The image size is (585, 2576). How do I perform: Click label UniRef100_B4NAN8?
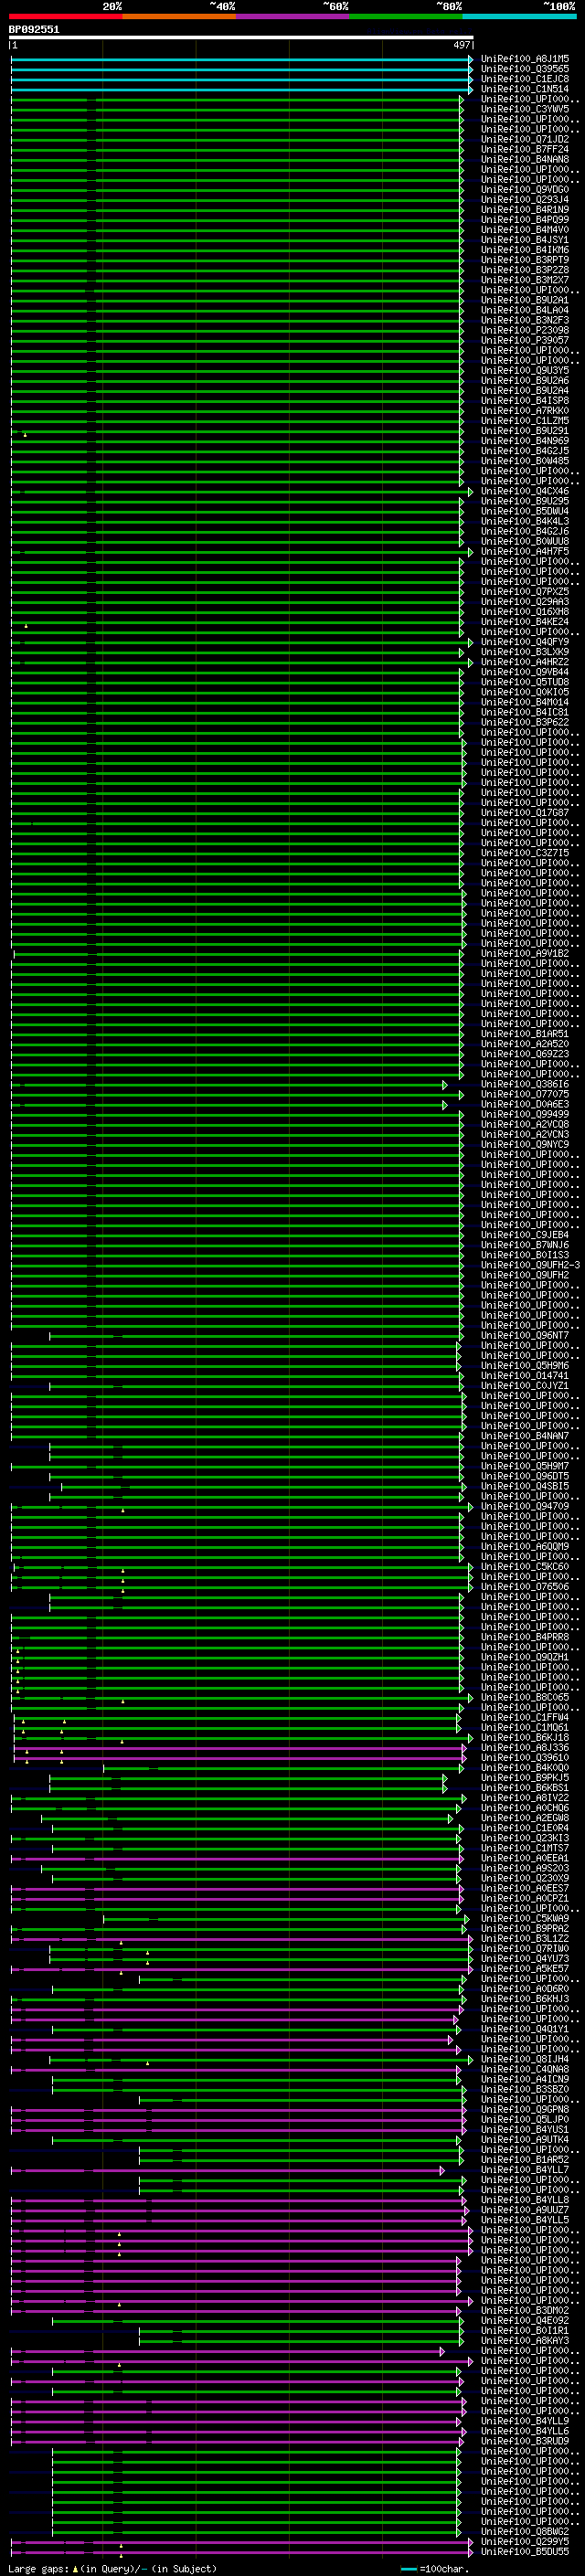click(x=525, y=159)
